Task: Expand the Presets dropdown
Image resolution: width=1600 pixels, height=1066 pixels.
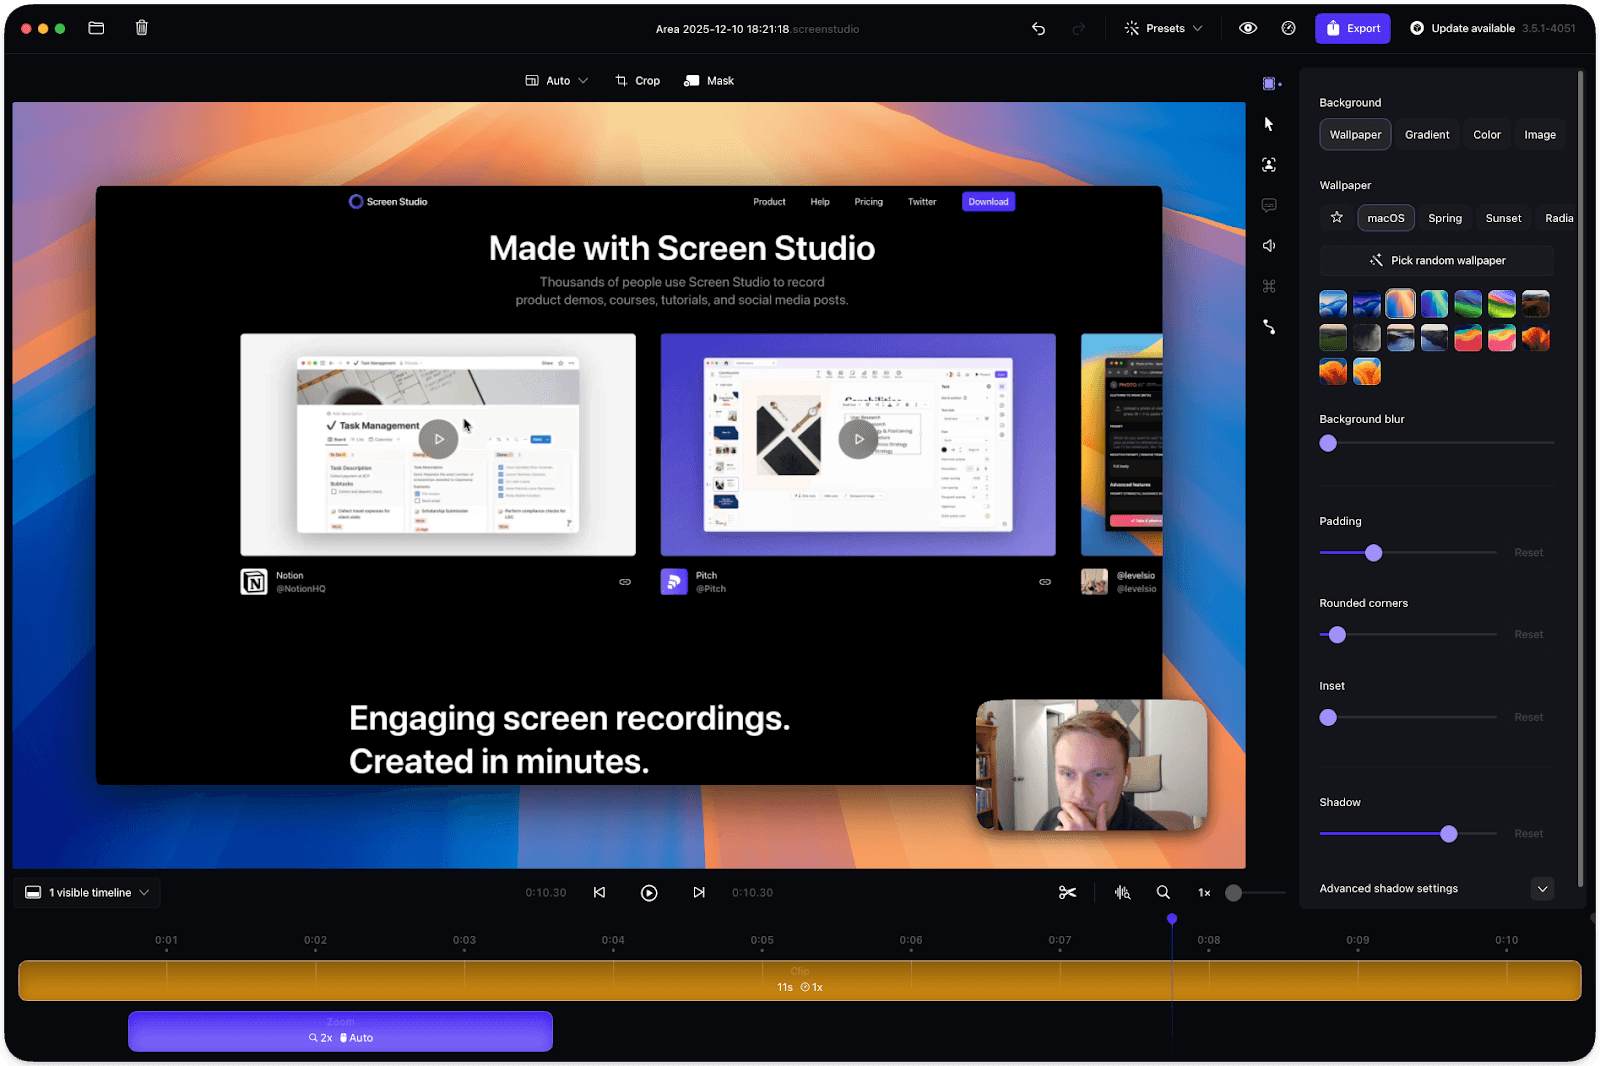Action: (1163, 28)
